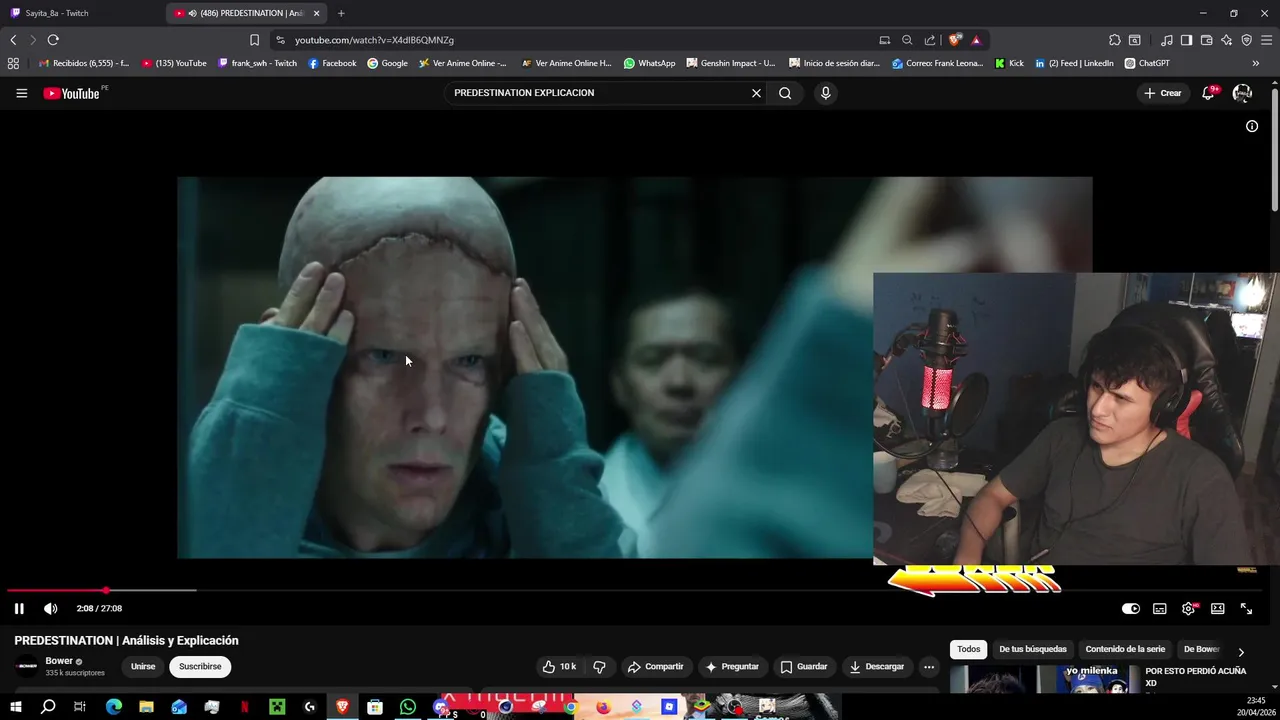Image resolution: width=1280 pixels, height=720 pixels.
Task: Open the Kick bookmark
Action: pos(1009,63)
